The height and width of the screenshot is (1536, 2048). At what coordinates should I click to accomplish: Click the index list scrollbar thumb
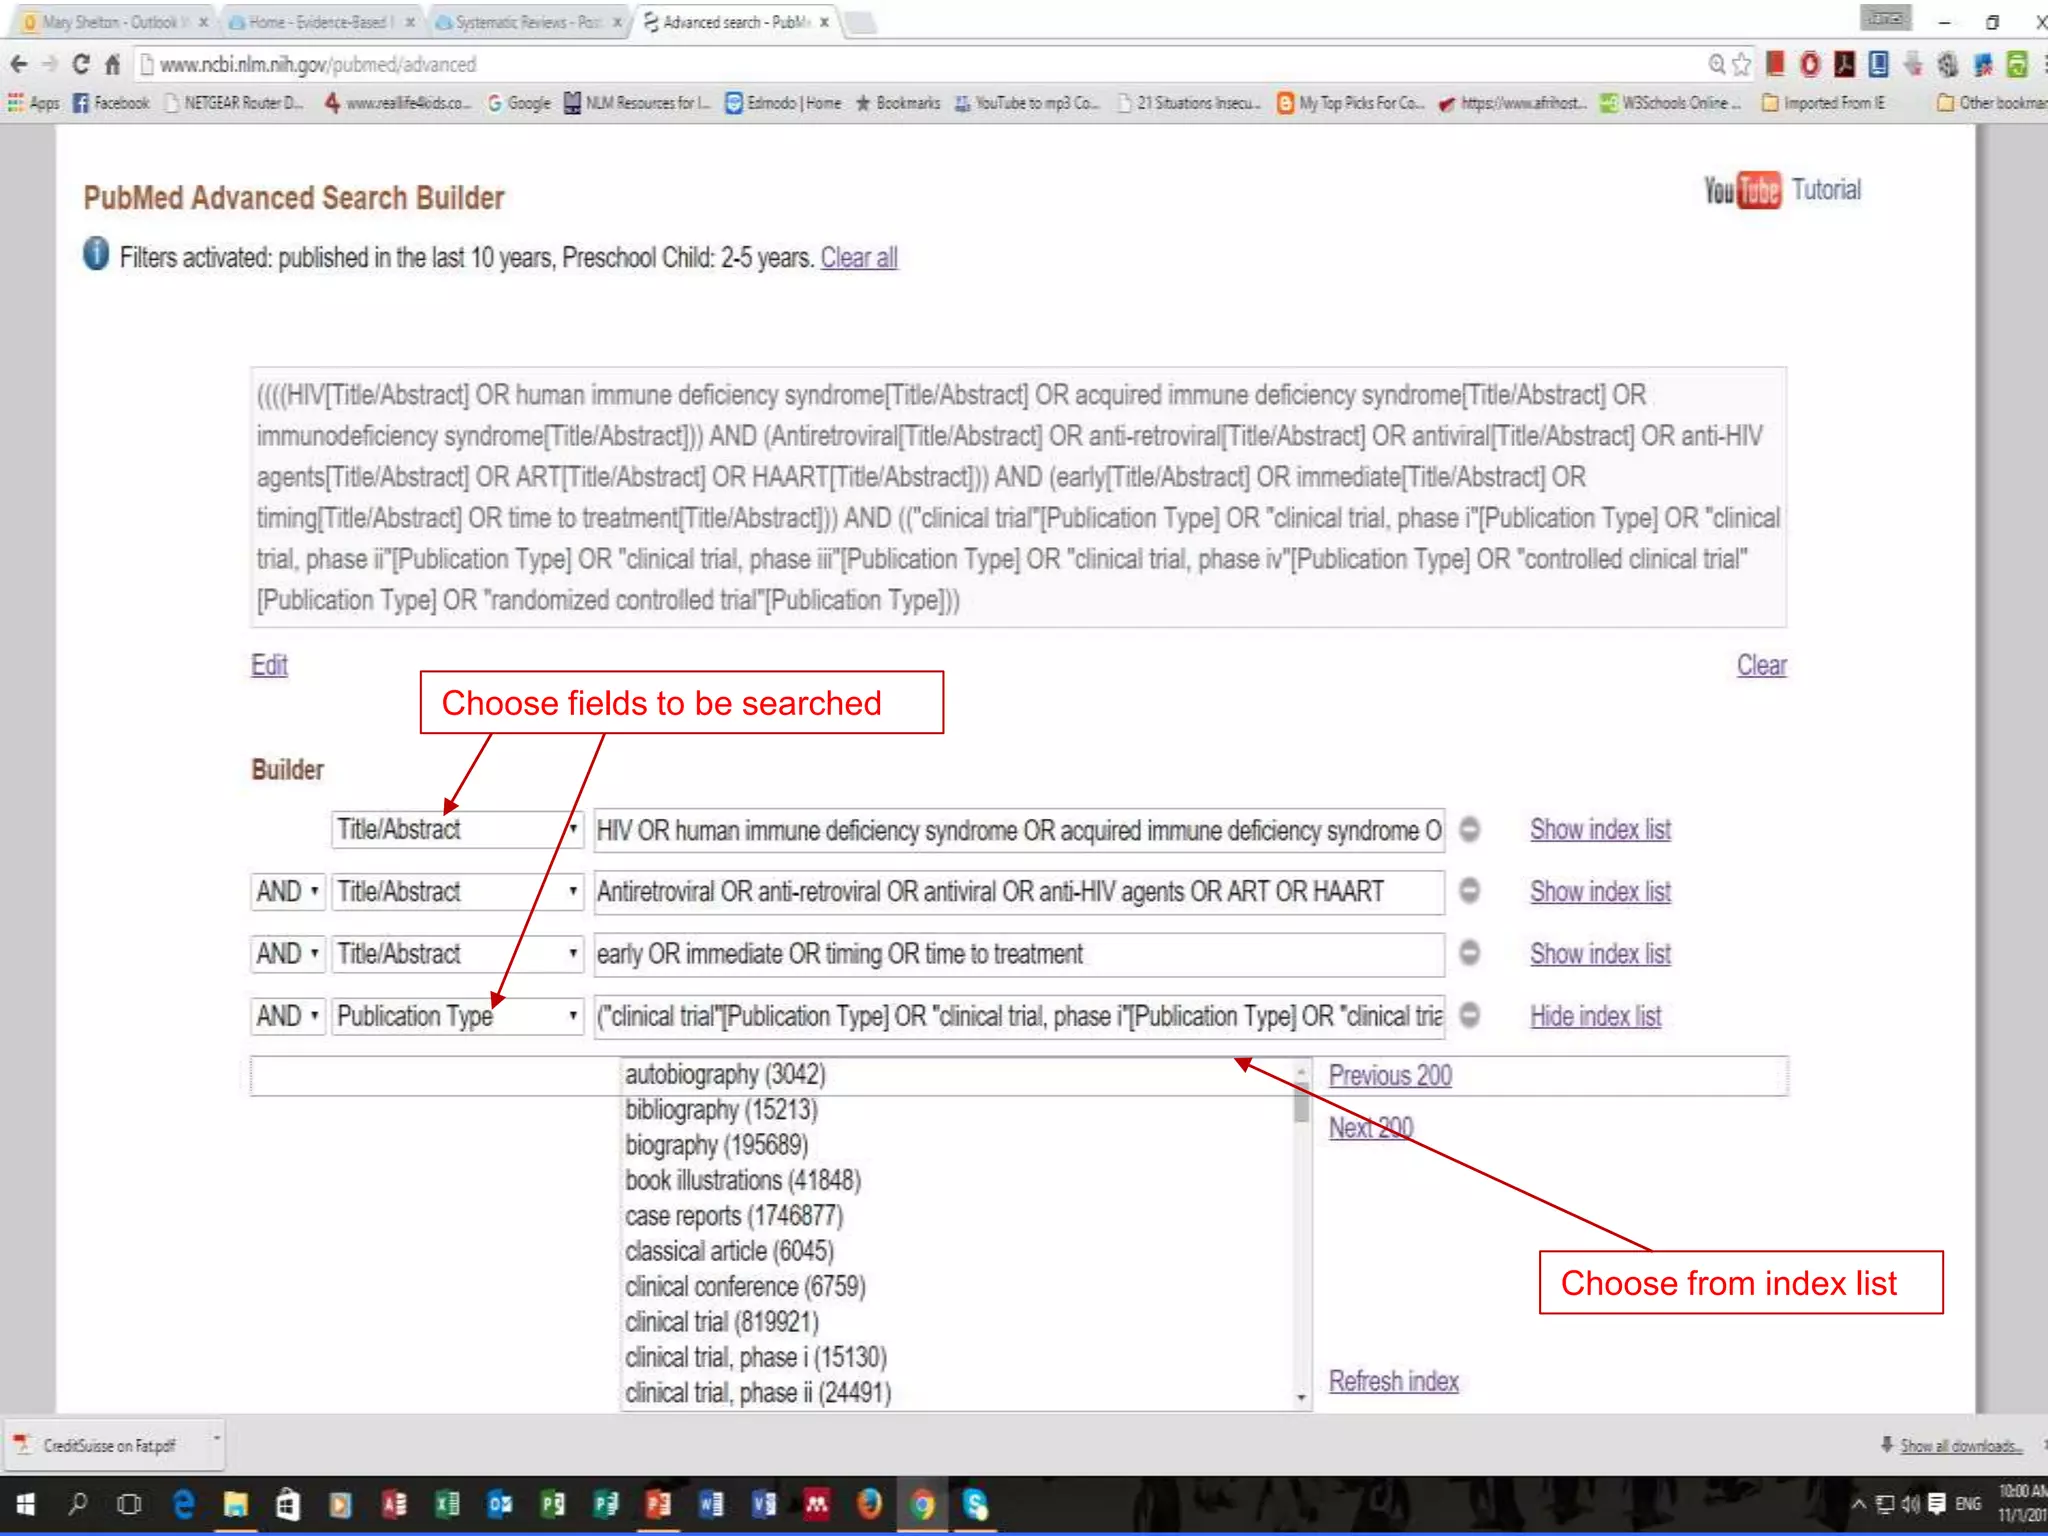tap(1301, 1103)
